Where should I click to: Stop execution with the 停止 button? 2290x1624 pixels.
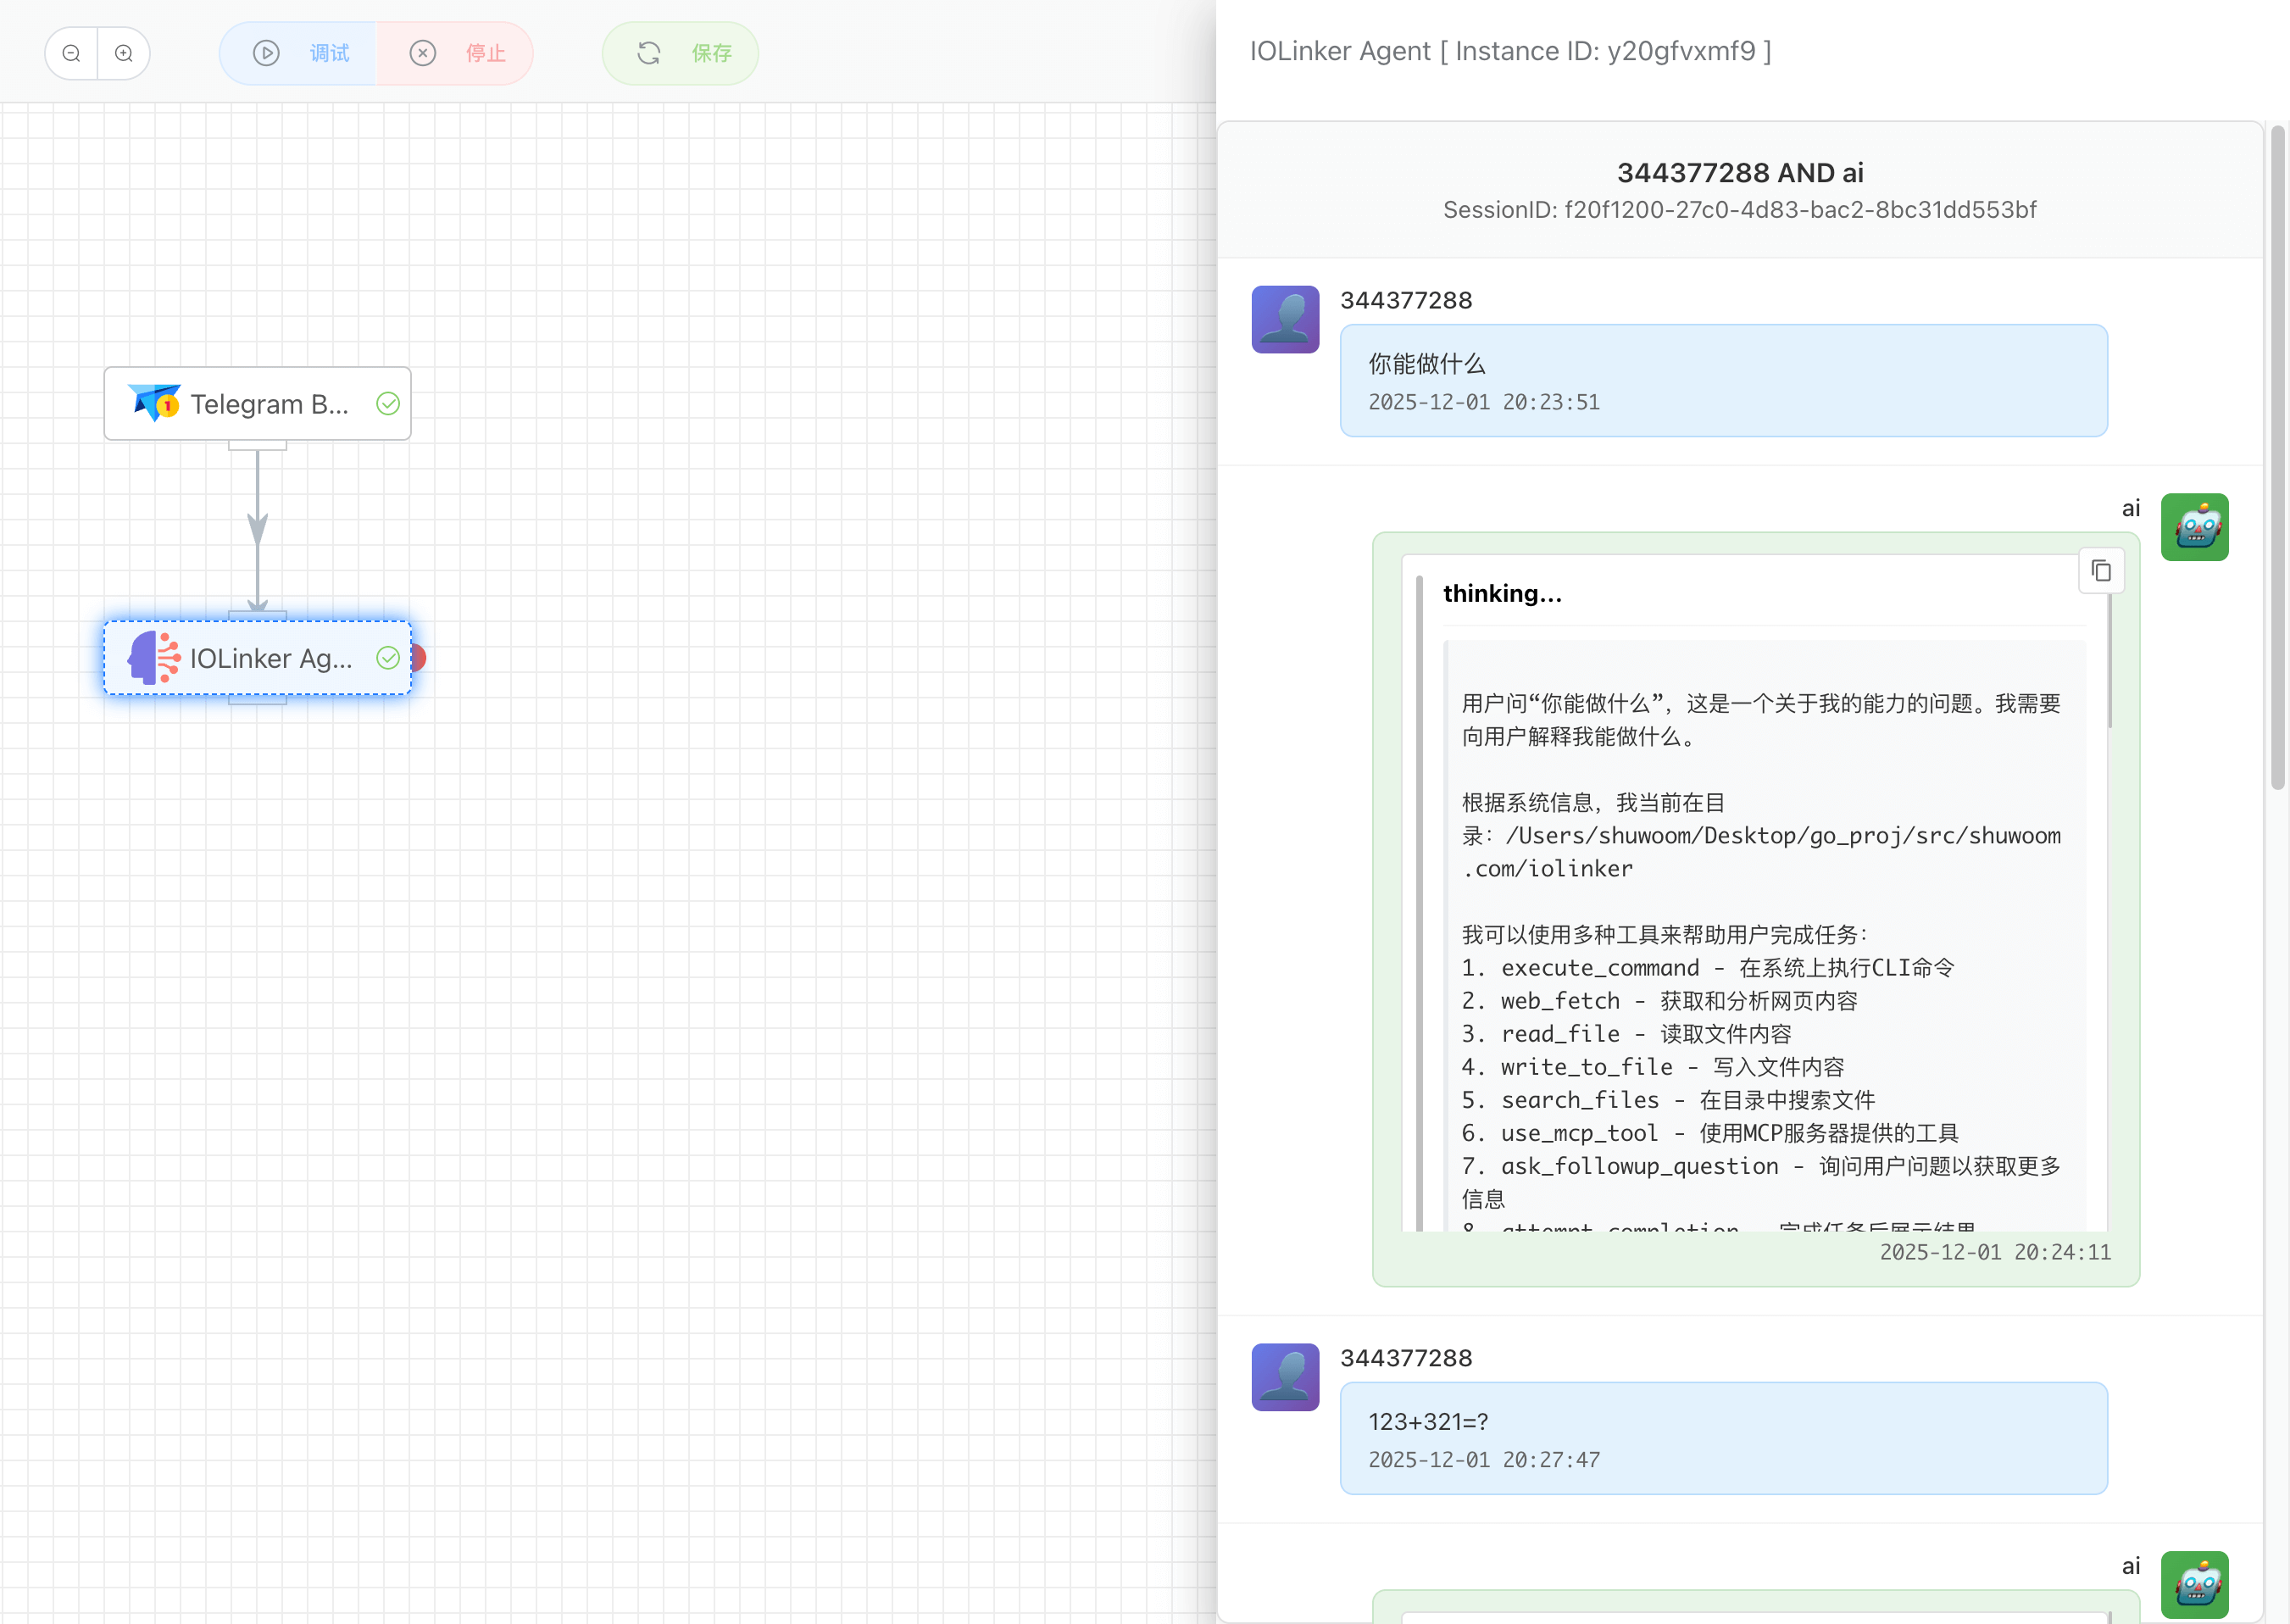pyautogui.click(x=457, y=53)
